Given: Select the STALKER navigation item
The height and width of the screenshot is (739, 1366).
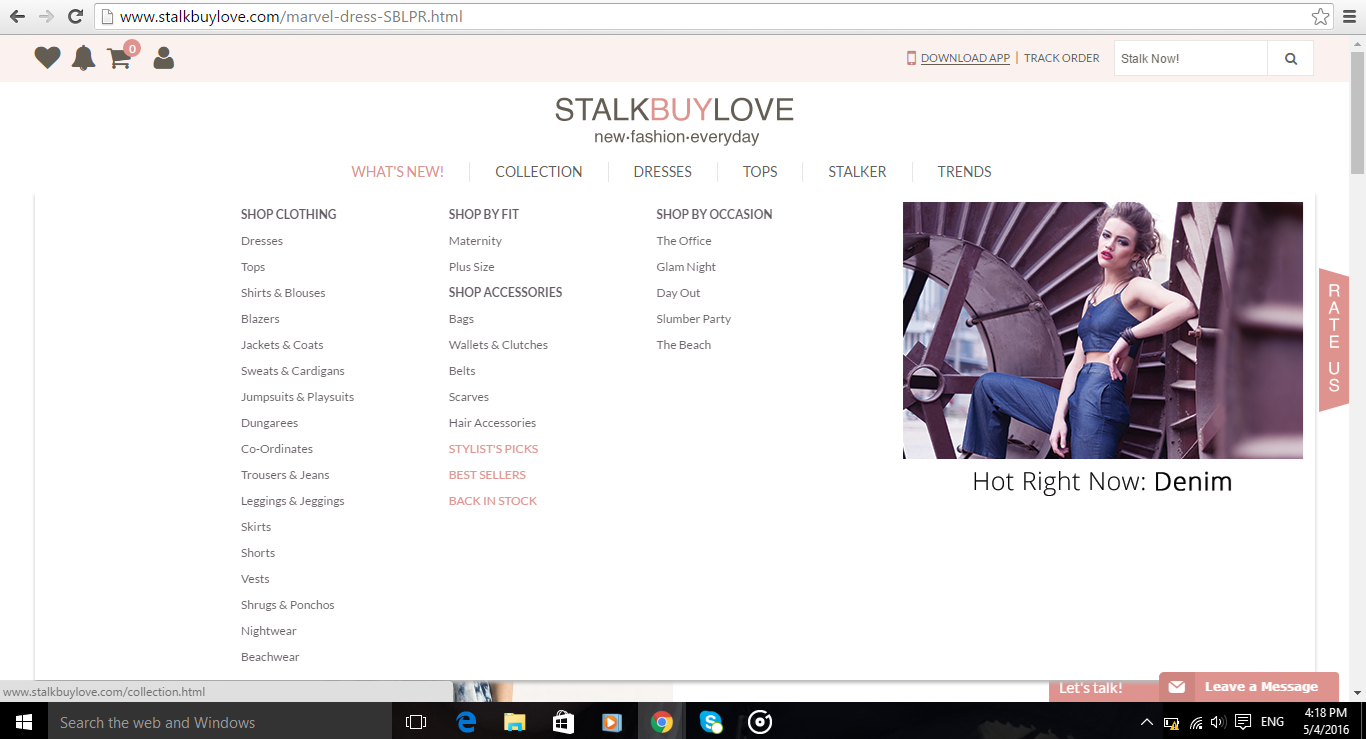Looking at the screenshot, I should [x=857, y=172].
